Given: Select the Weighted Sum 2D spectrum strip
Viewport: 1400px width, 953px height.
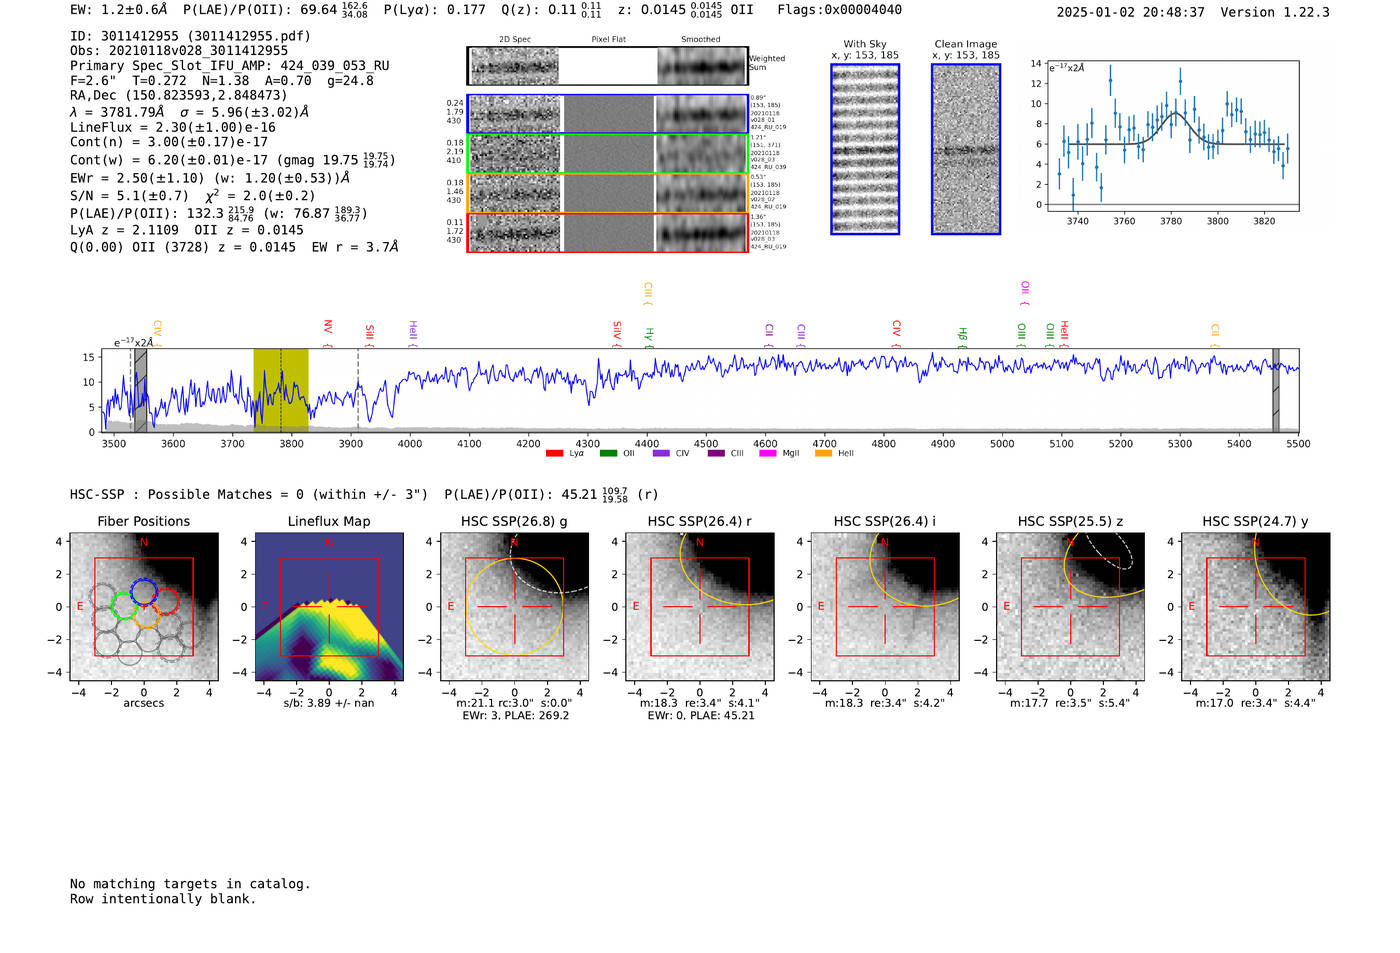Looking at the screenshot, I should (608, 66).
